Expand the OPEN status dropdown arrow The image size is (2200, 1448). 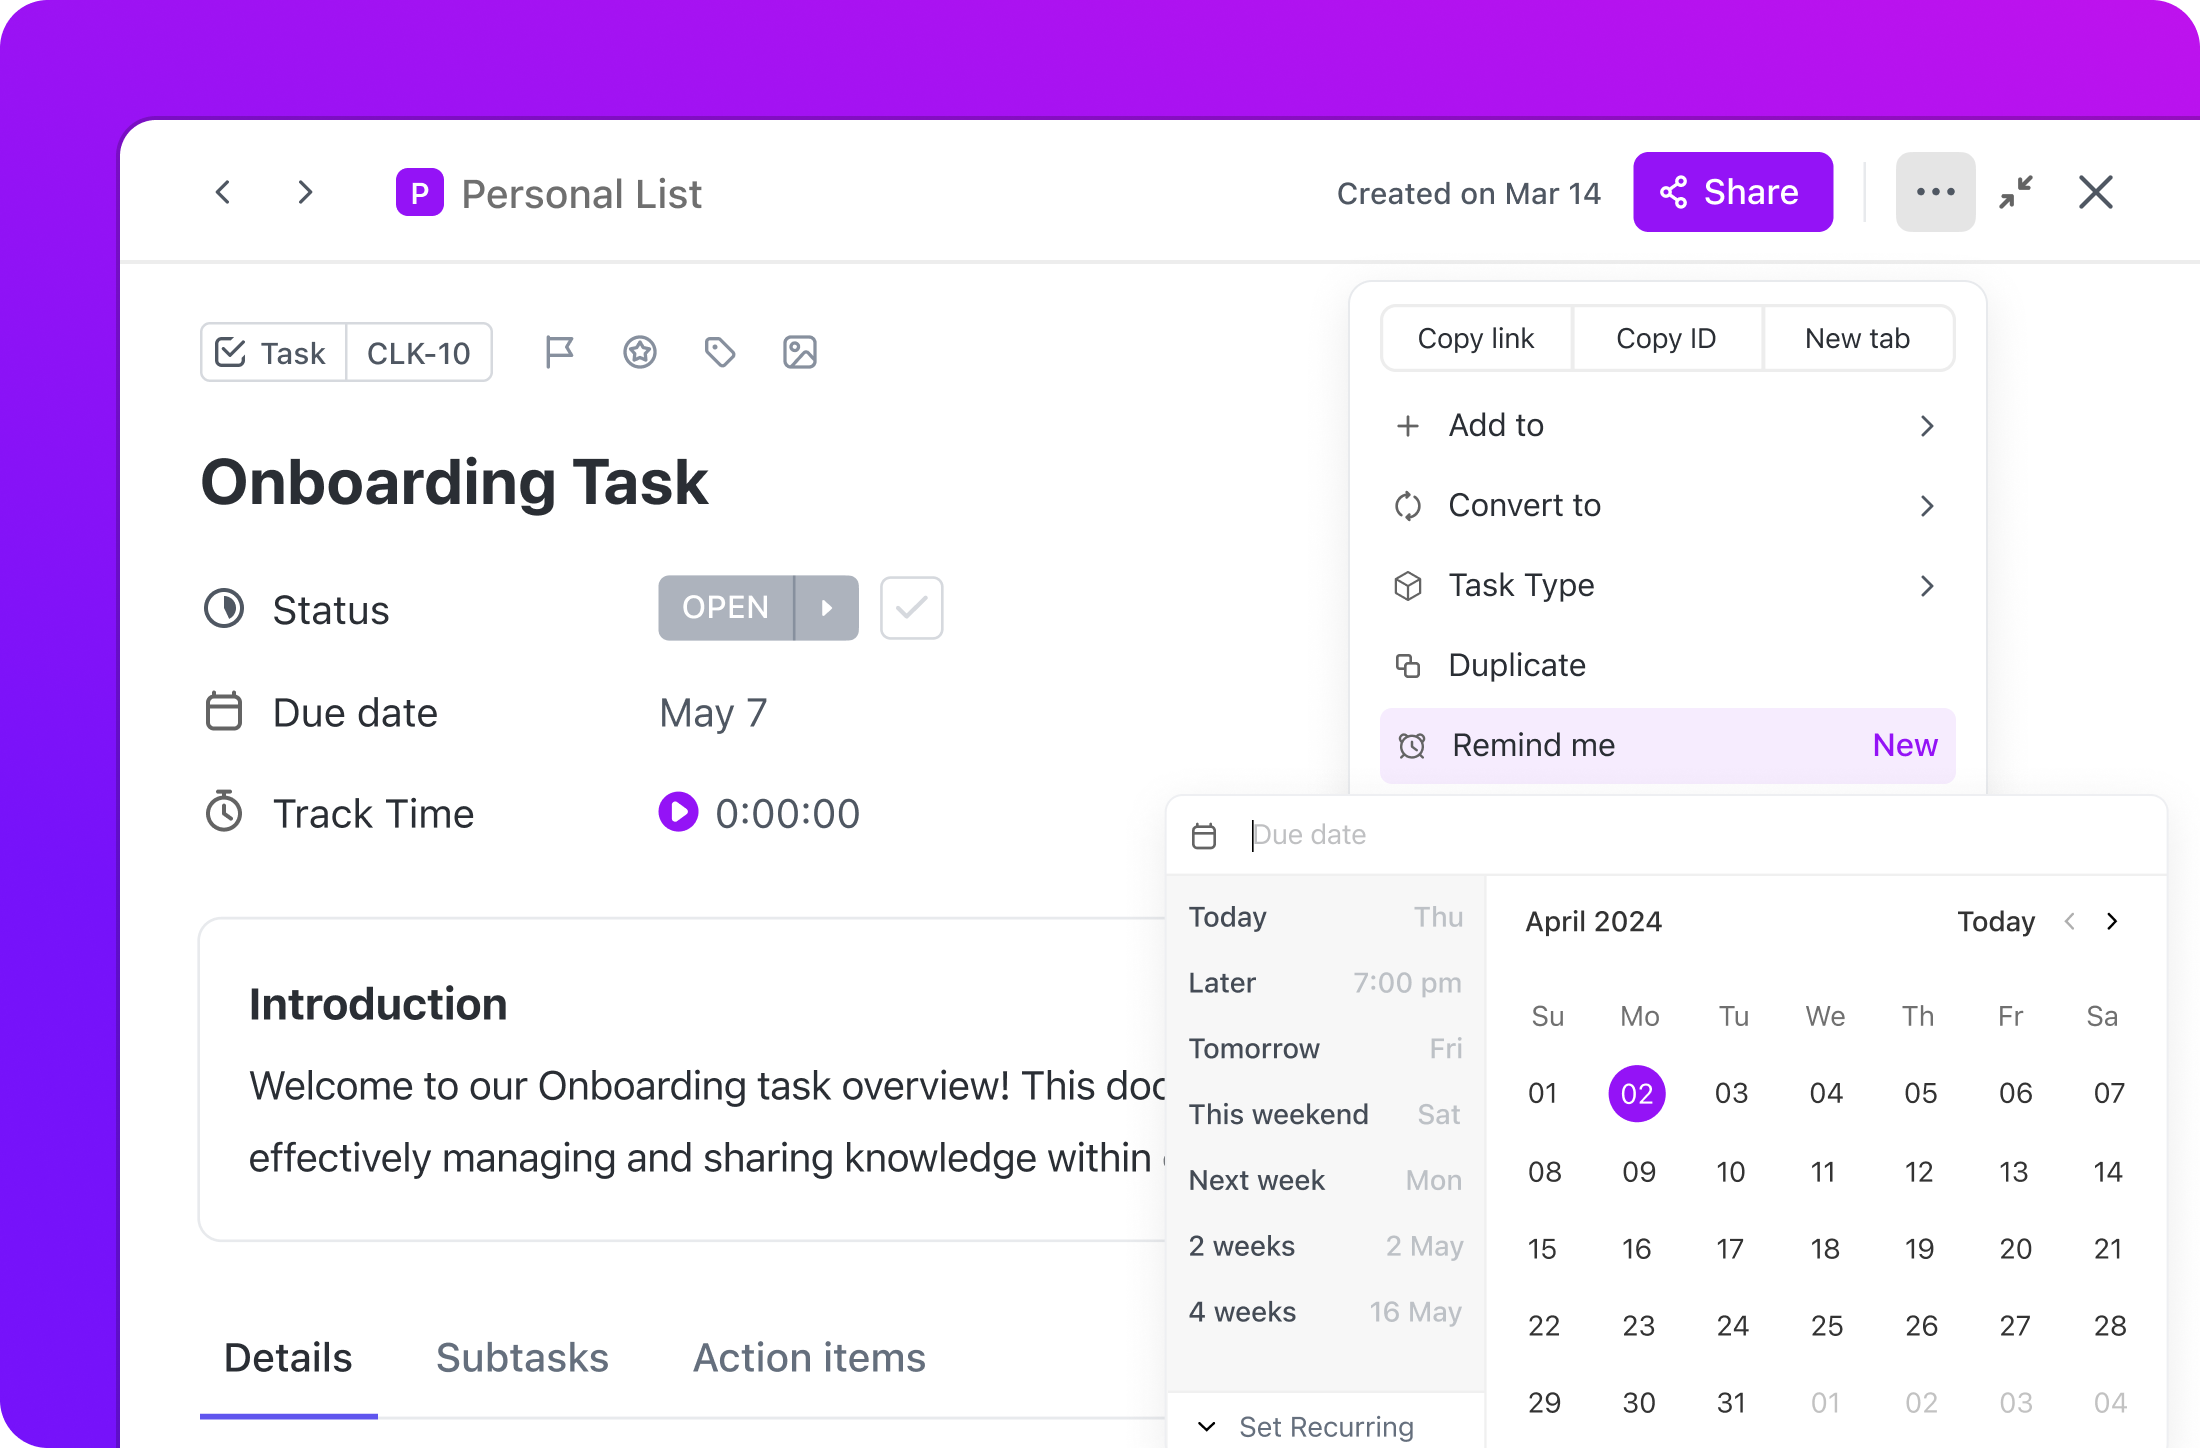(826, 607)
